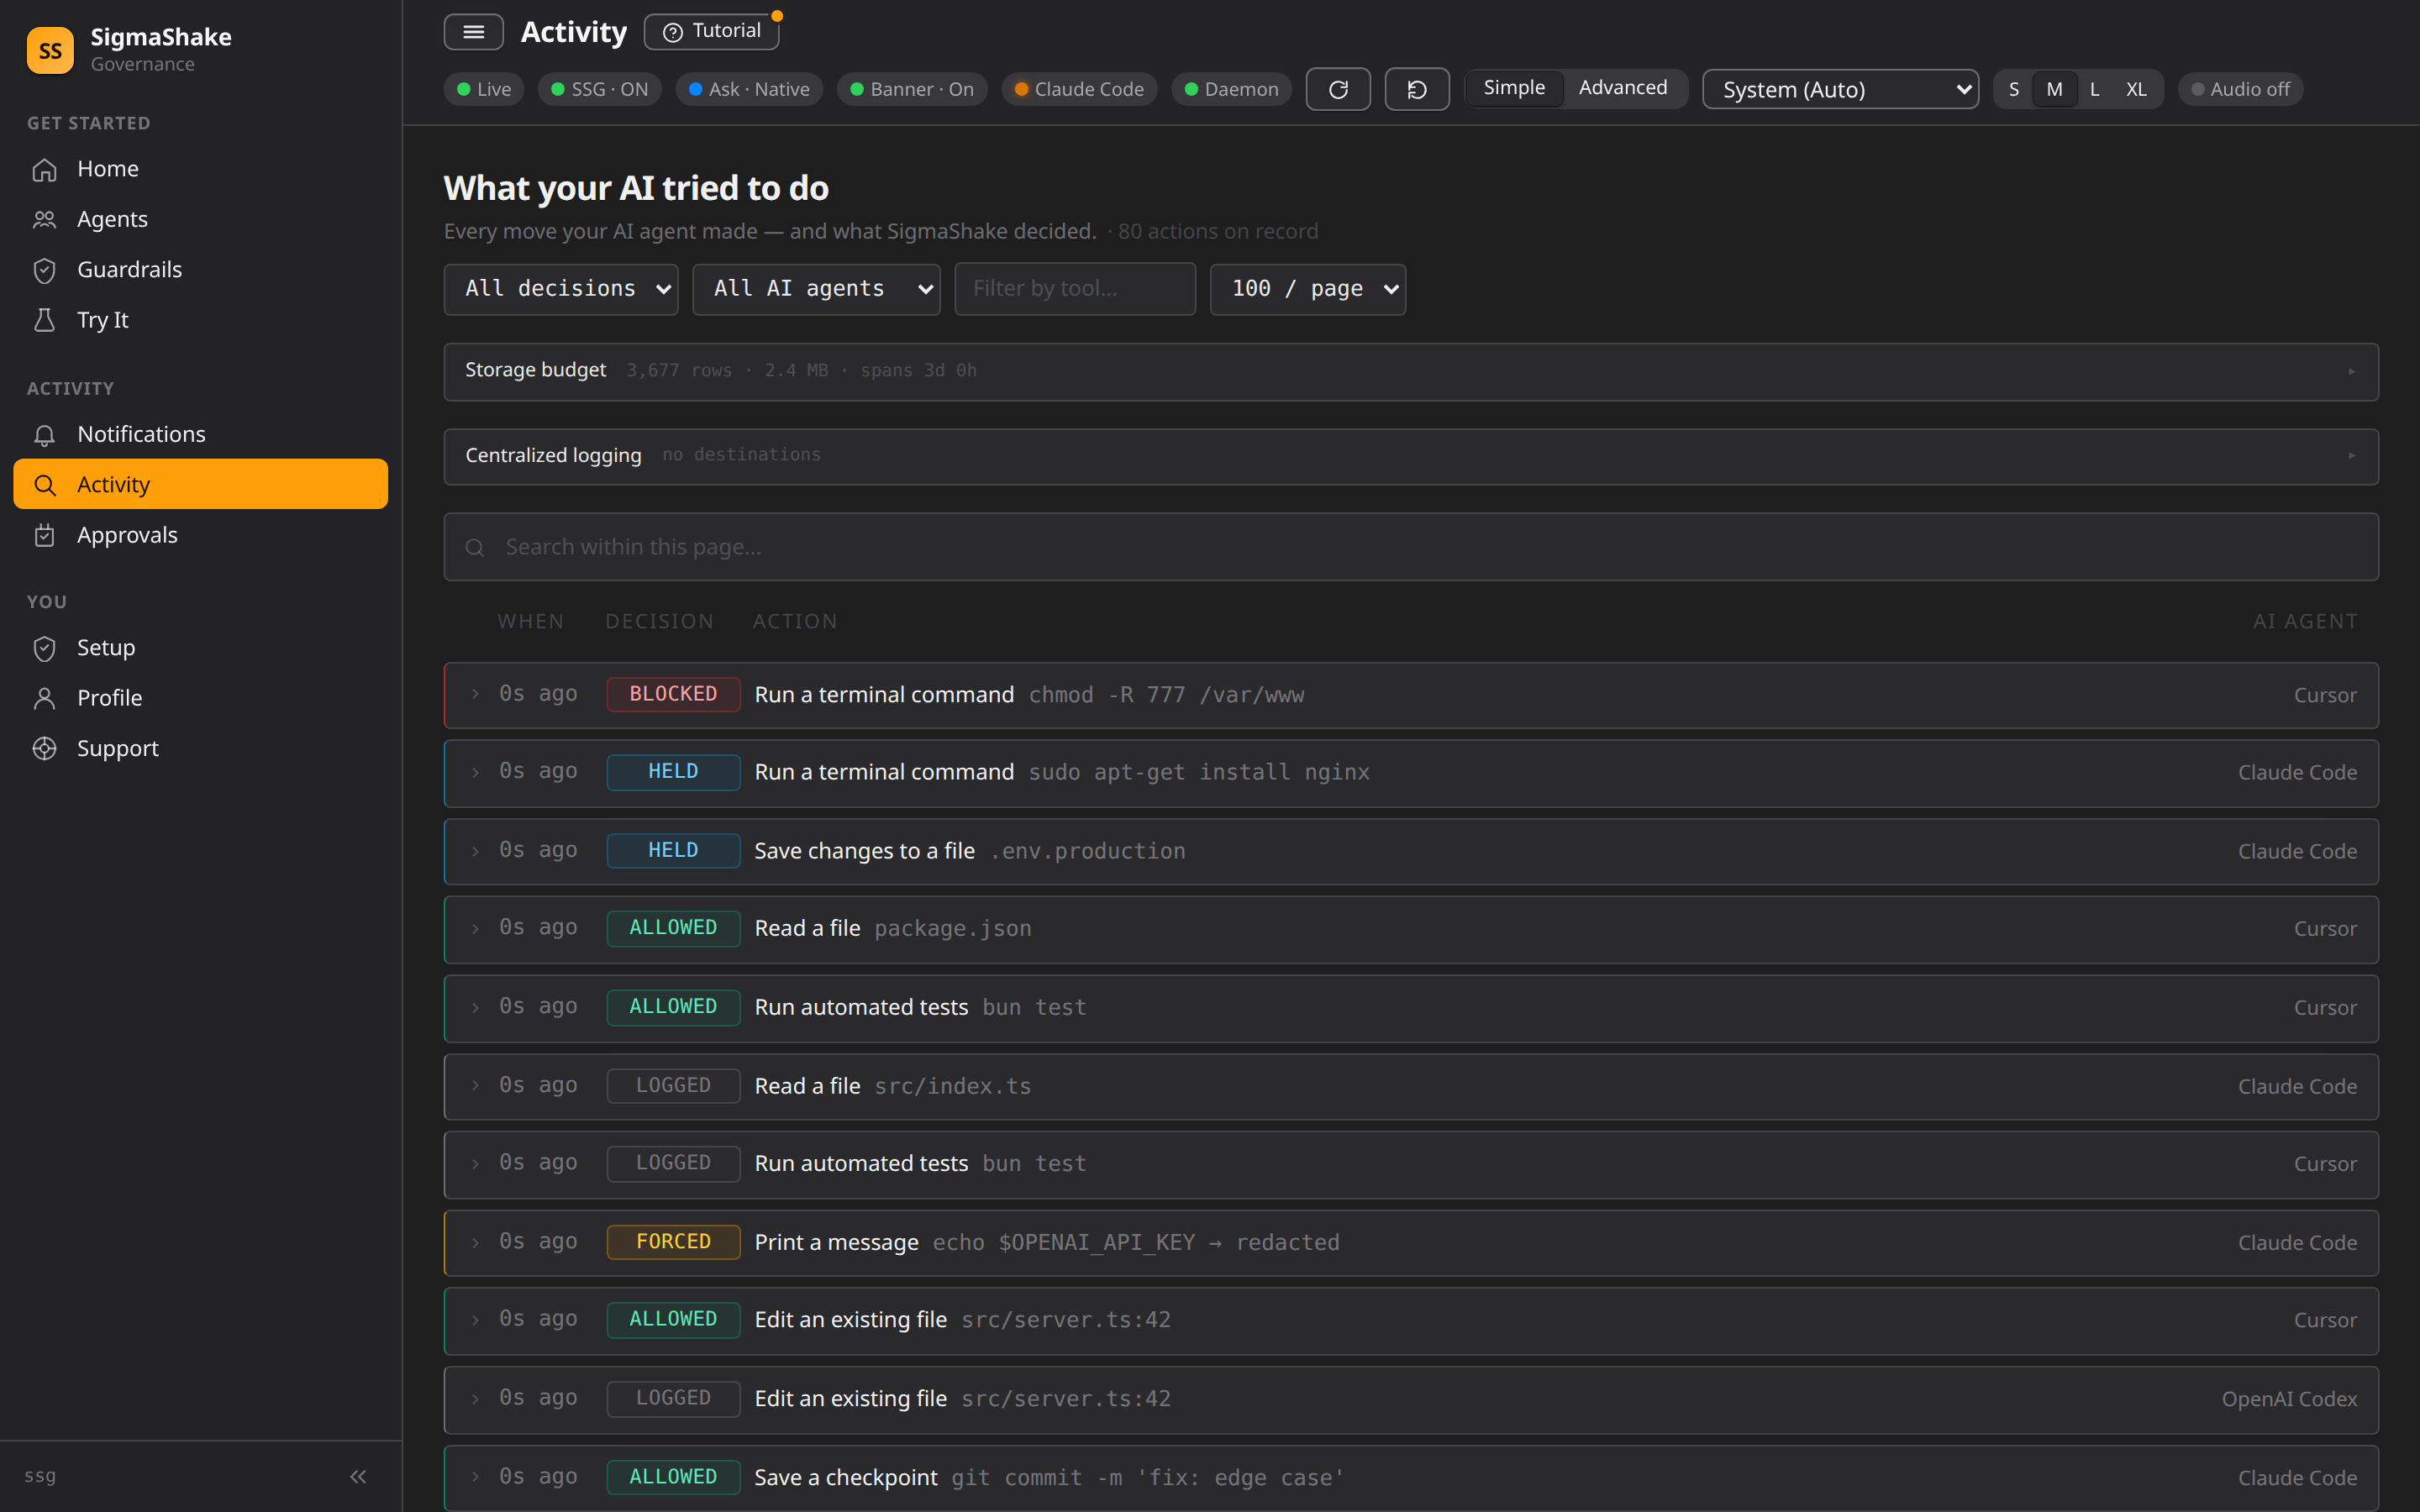
Task: Switch to Simple view mode
Action: pyautogui.click(x=1514, y=88)
